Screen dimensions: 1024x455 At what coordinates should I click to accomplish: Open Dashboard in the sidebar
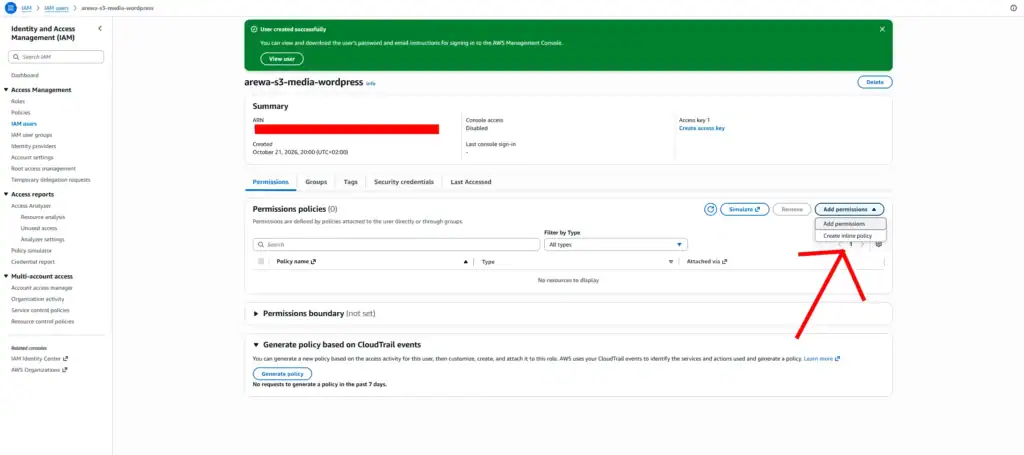pyautogui.click(x=25, y=76)
